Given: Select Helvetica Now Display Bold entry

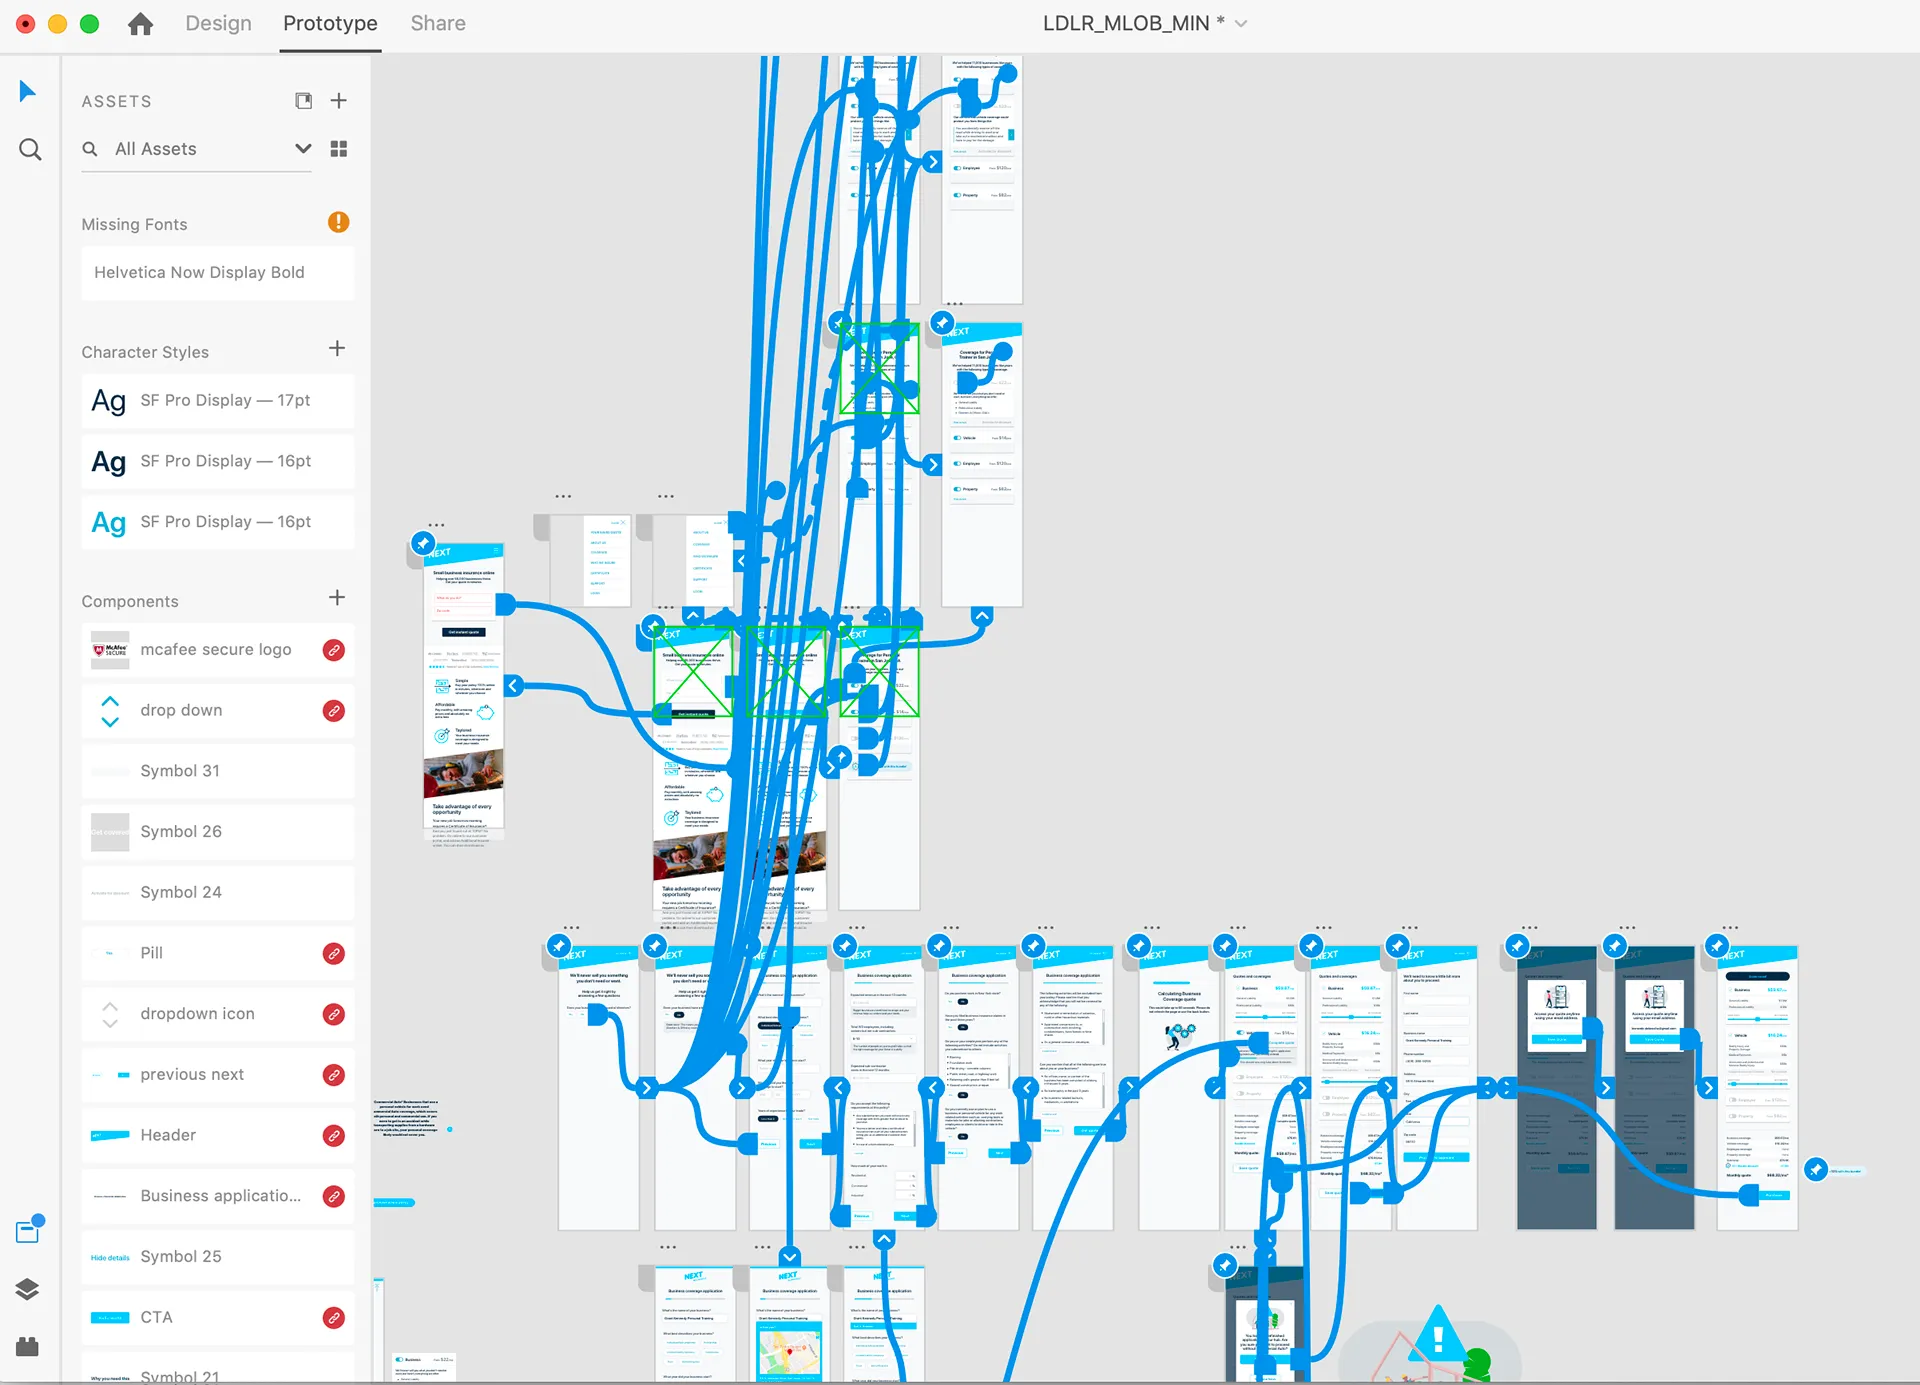Looking at the screenshot, I should point(218,273).
